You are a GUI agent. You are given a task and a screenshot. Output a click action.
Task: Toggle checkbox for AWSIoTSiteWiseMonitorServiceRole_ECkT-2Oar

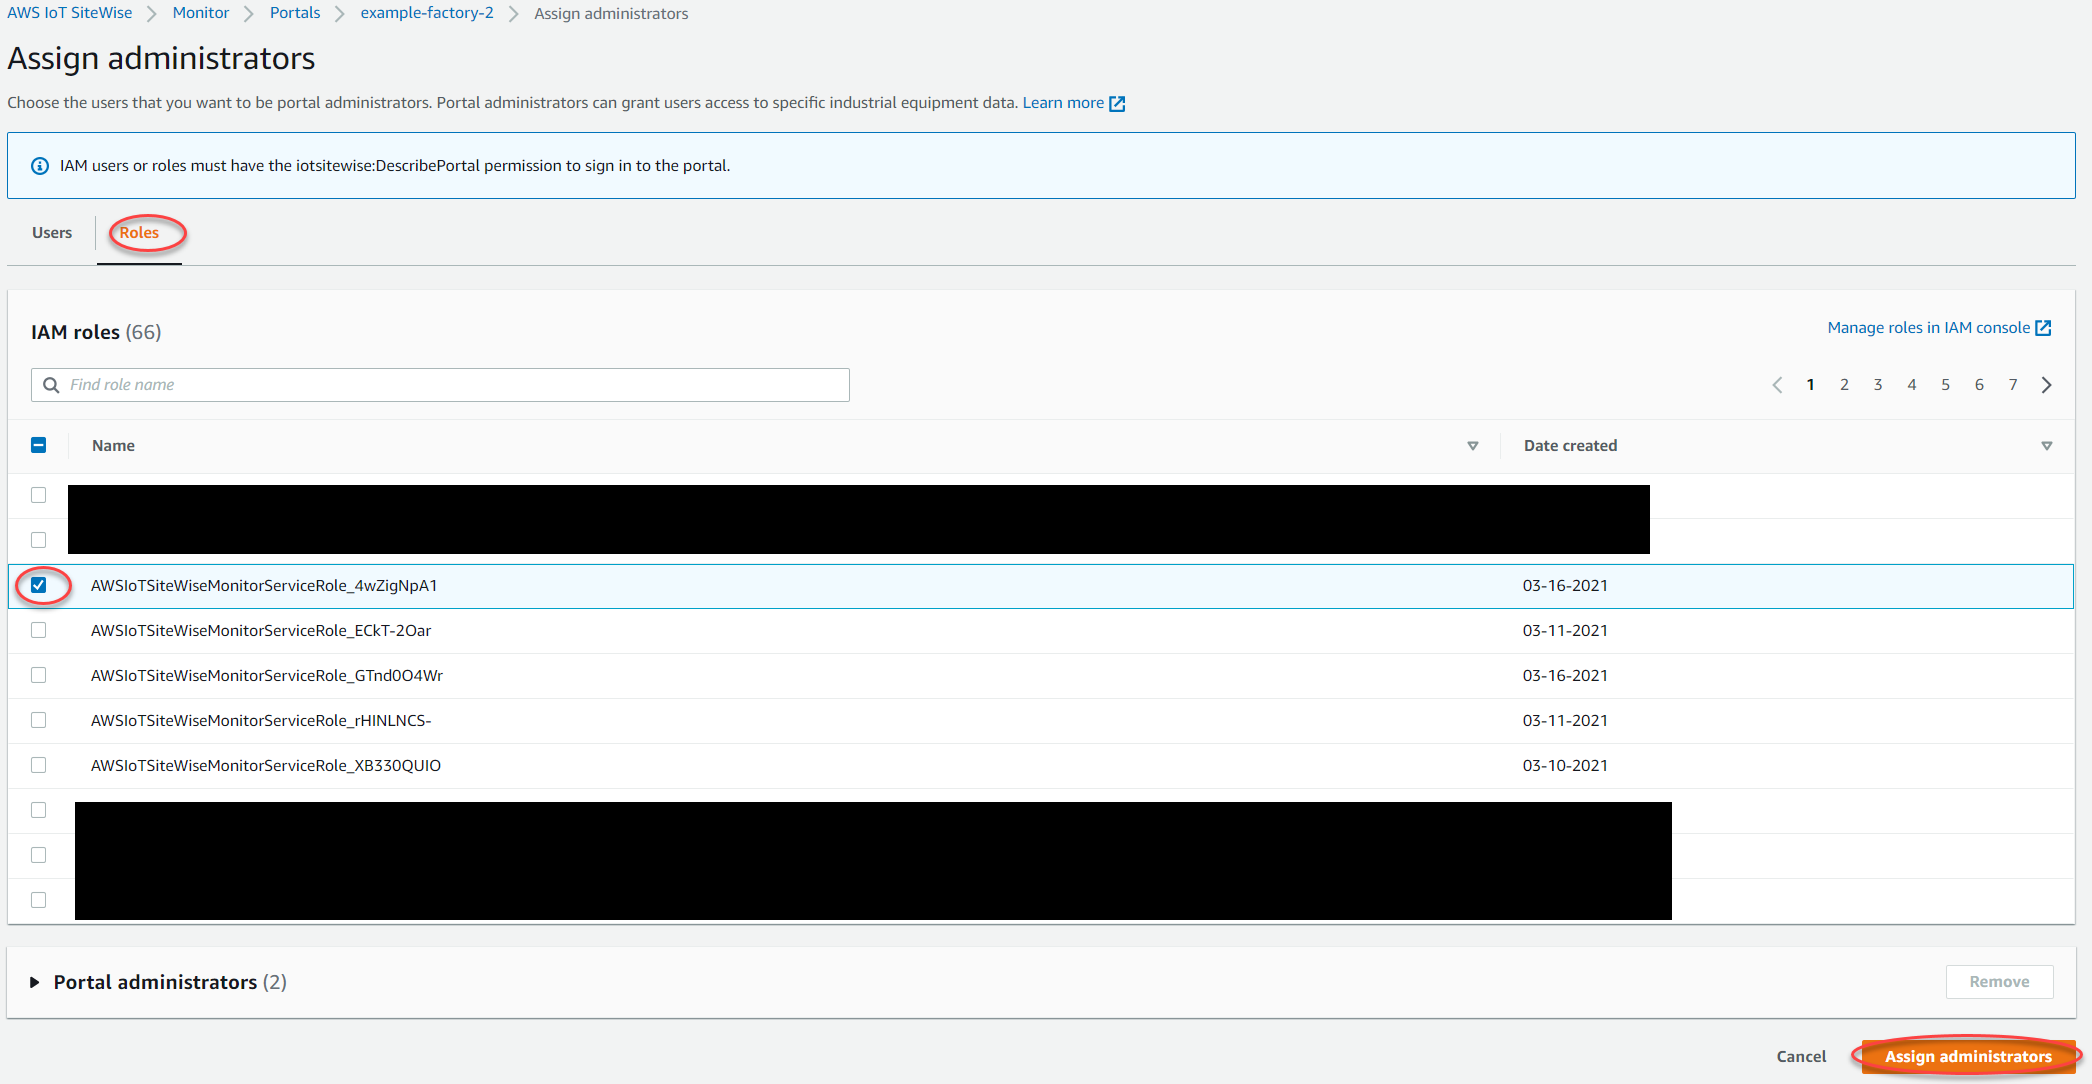(x=37, y=629)
